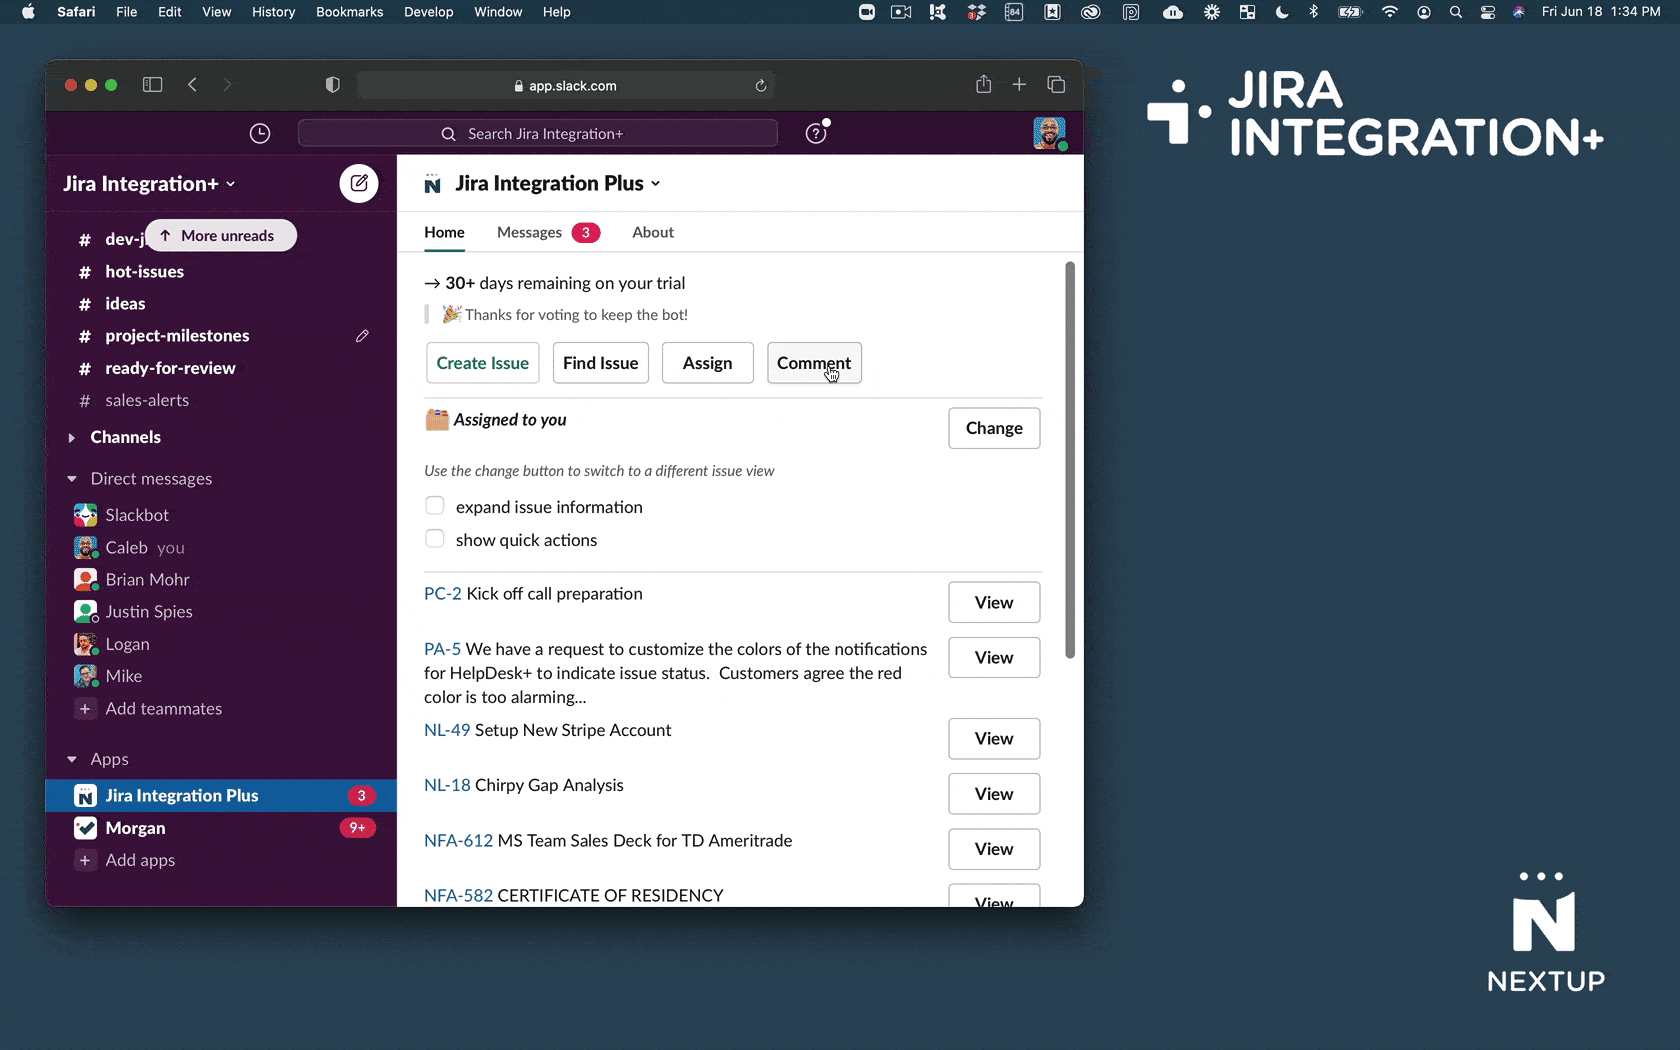Click the compose new message icon

359,184
